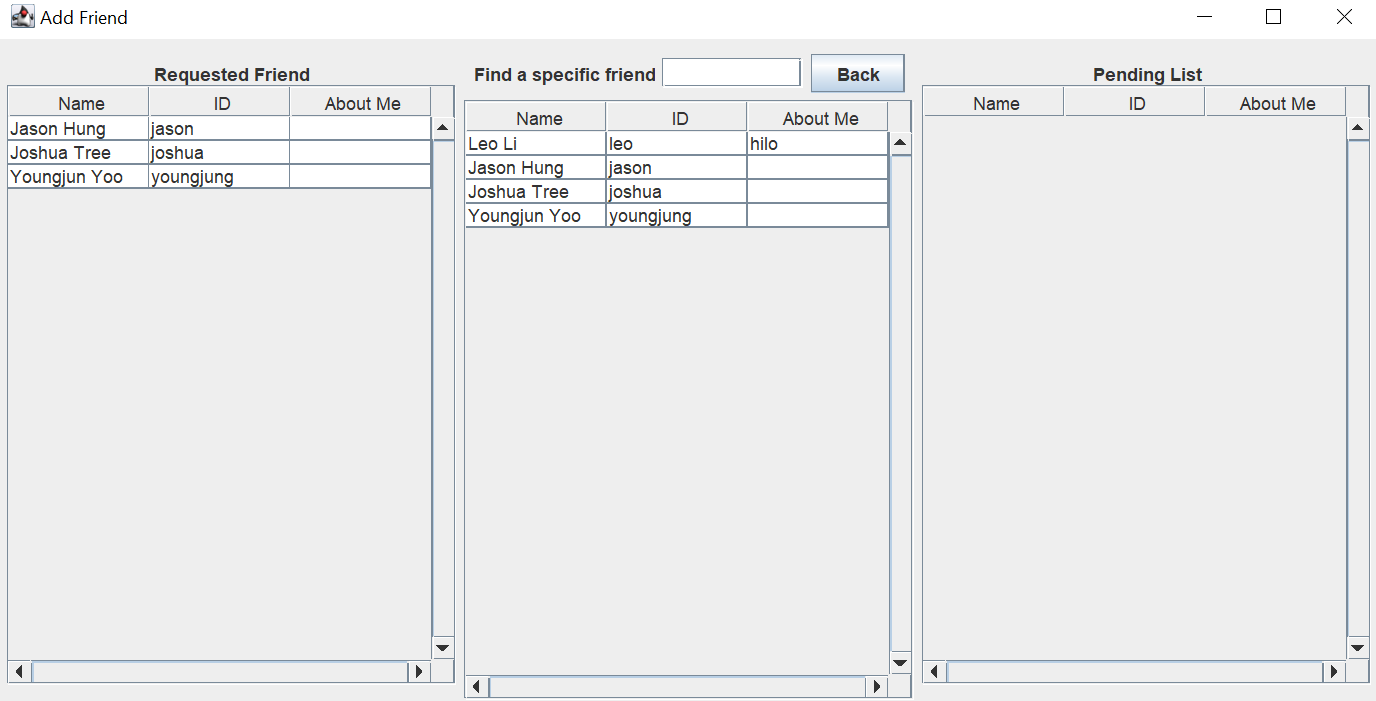Viewport: 1376px width, 701px height.
Task: Click ID header in Pending List table
Action: click(1135, 102)
